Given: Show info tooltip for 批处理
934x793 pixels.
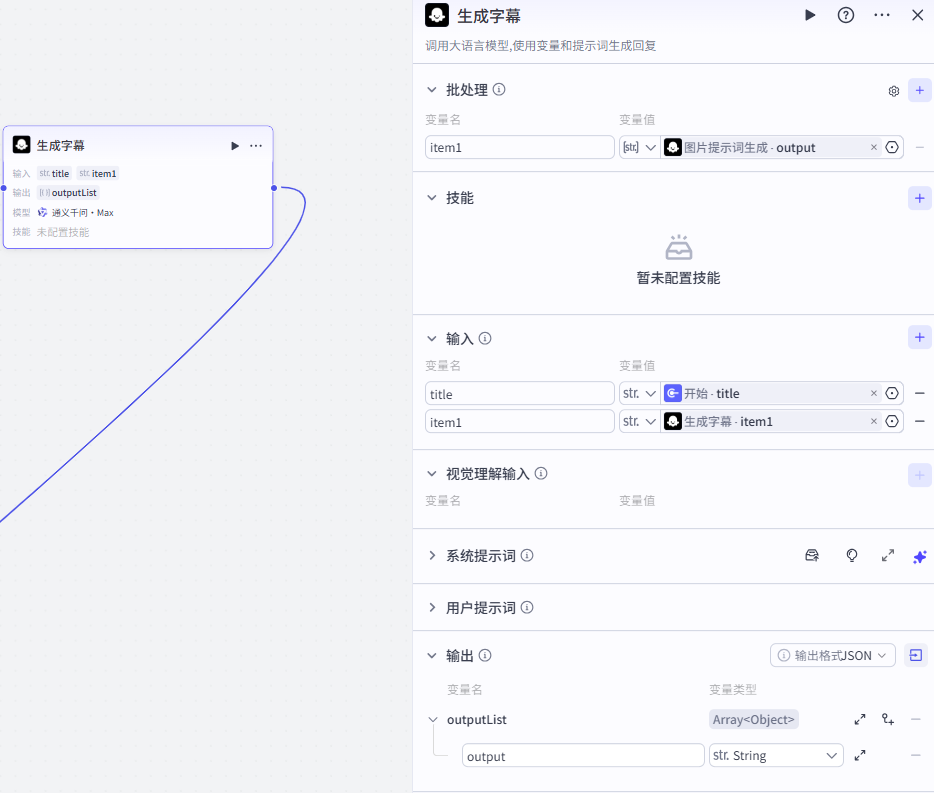Looking at the screenshot, I should (499, 89).
